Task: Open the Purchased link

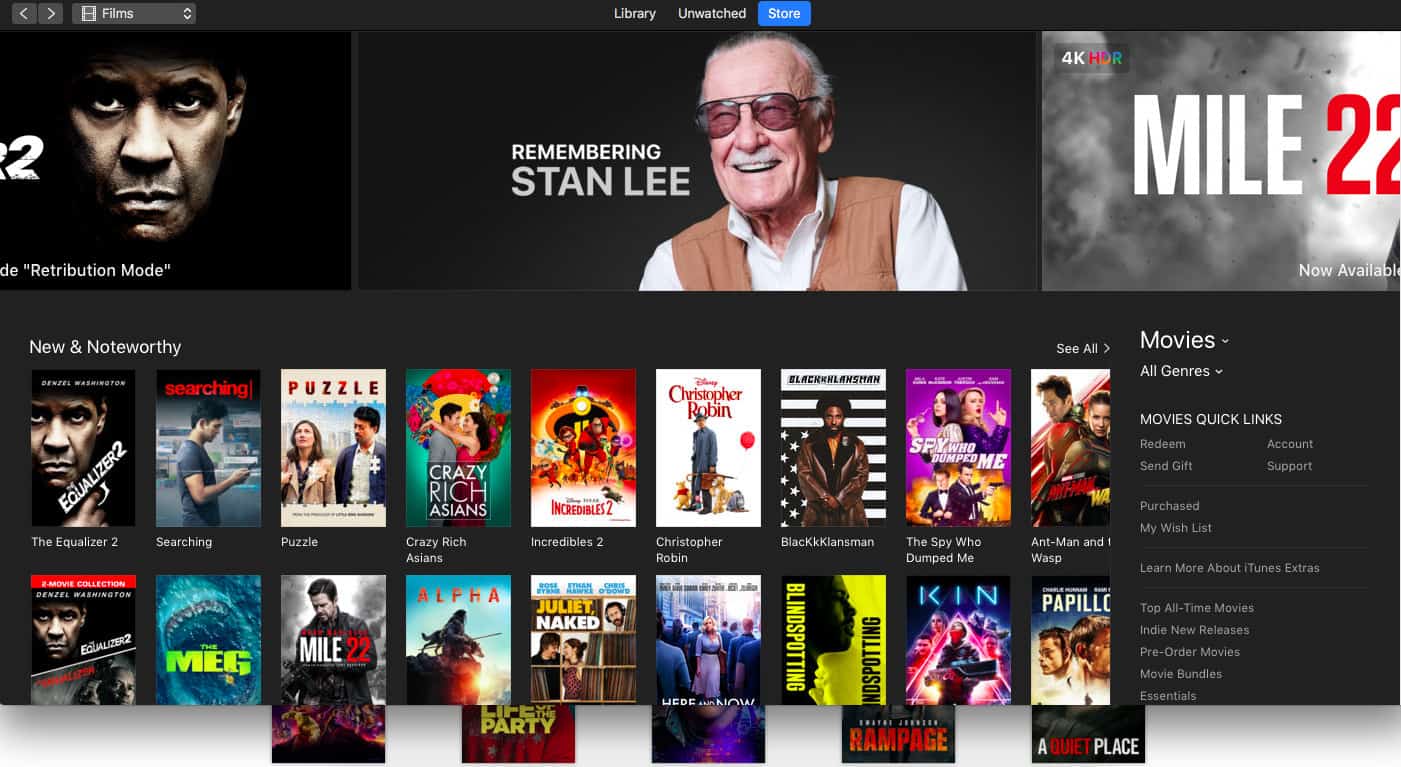Action: (1169, 506)
